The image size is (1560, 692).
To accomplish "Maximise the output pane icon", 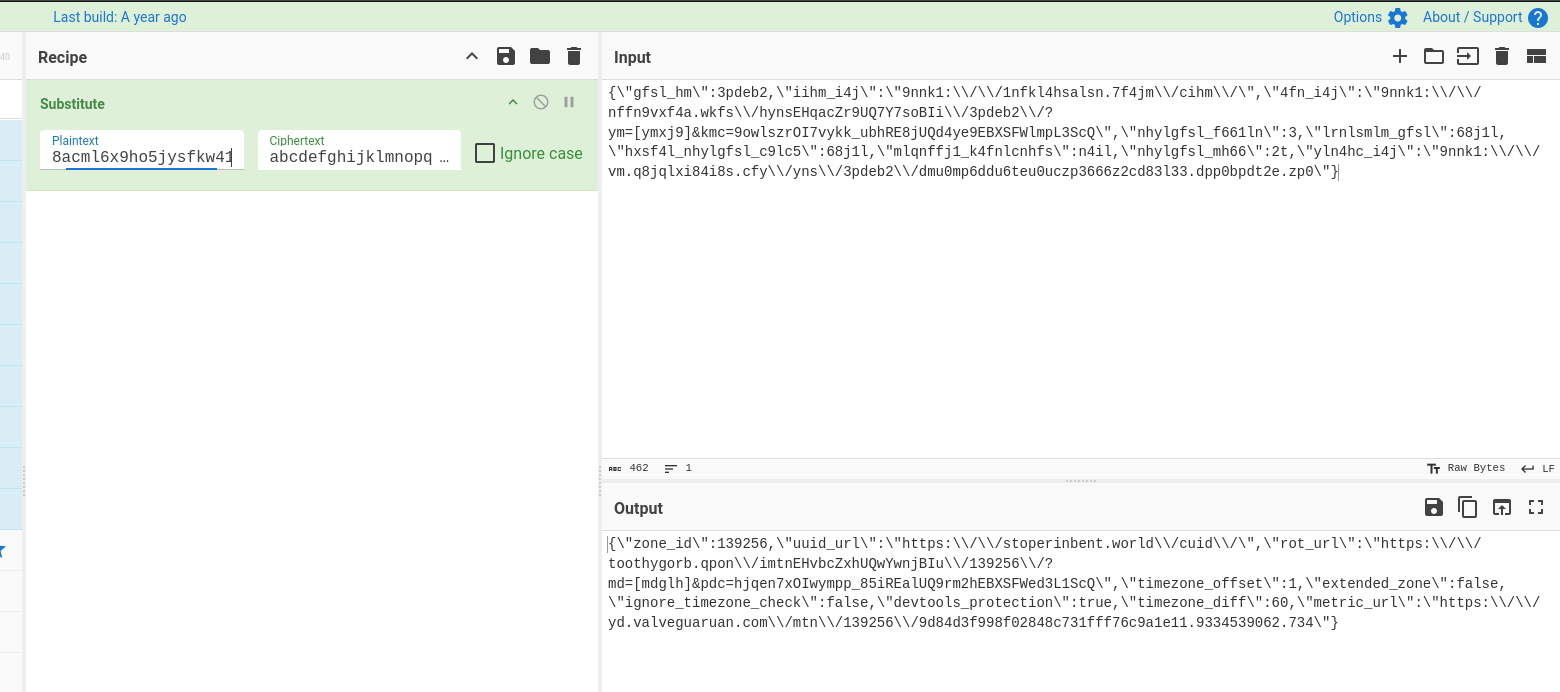I will pos(1537,508).
